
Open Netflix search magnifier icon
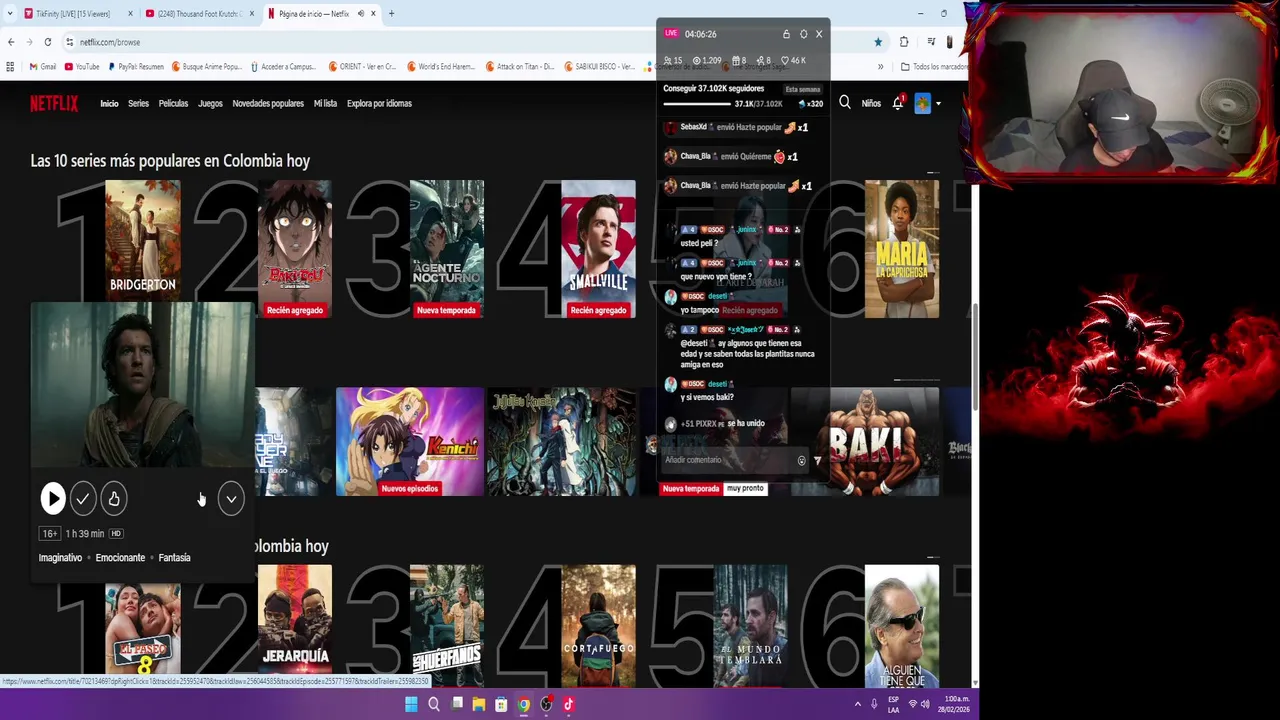coord(845,103)
